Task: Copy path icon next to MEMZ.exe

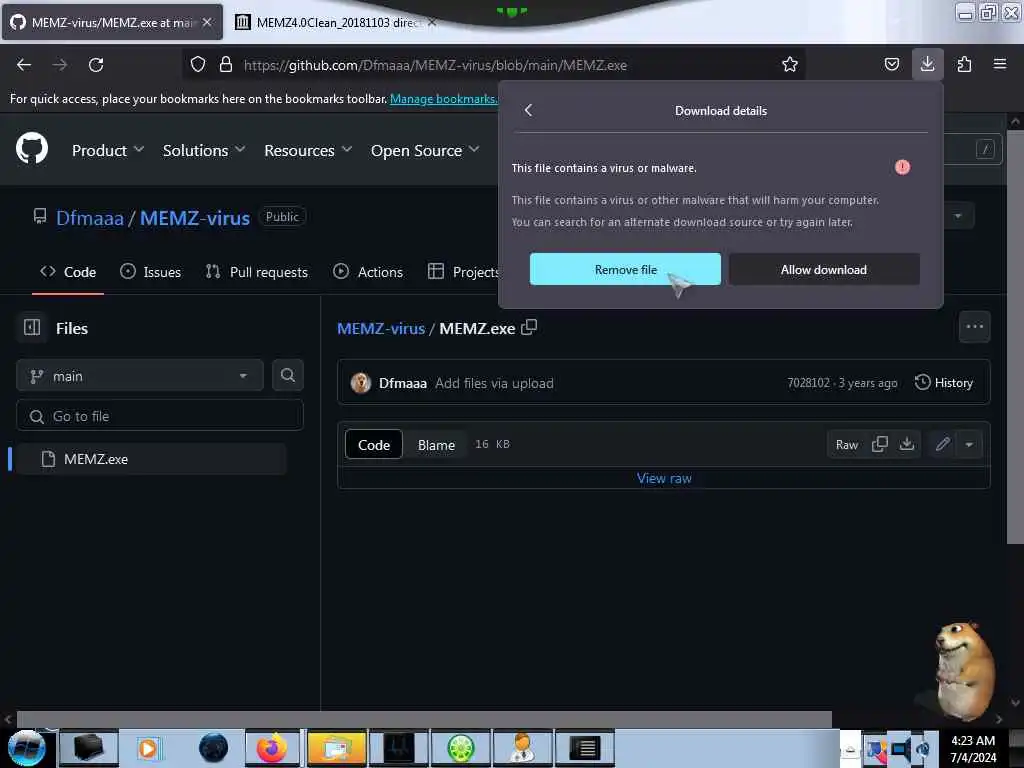Action: coord(529,327)
